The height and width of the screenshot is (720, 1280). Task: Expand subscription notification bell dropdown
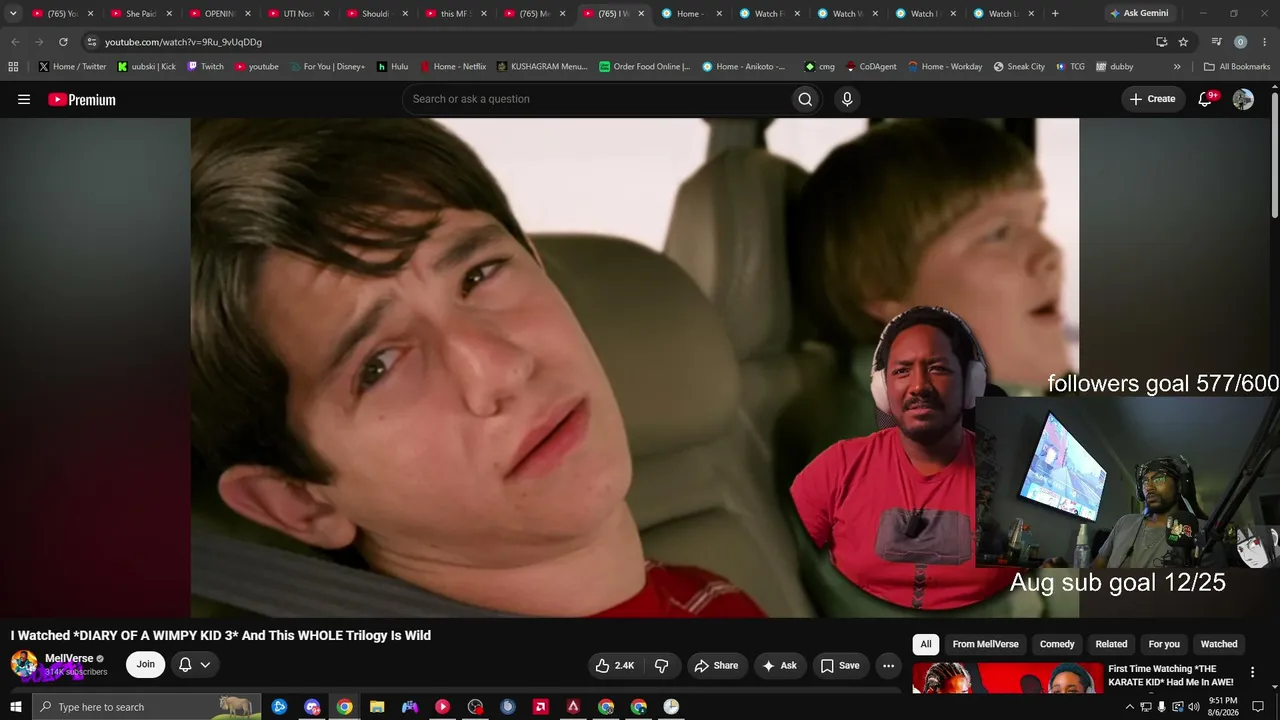(x=195, y=665)
